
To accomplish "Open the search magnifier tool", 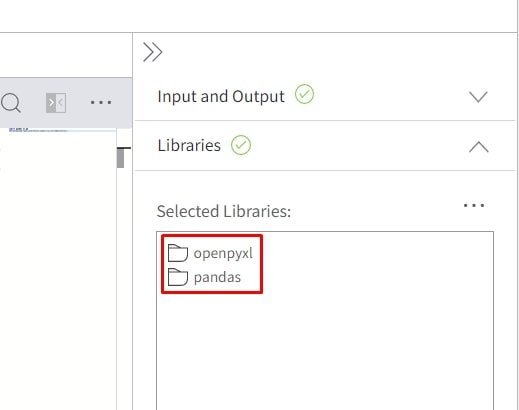I will point(11,103).
